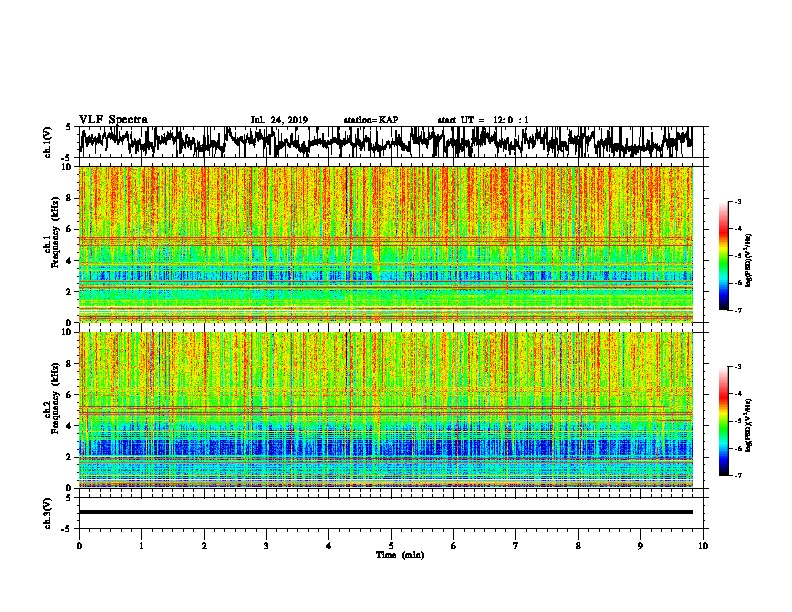Viewport: 792px width, 612px height.
Task: Click time axis tick label 3
Action: click(x=266, y=546)
